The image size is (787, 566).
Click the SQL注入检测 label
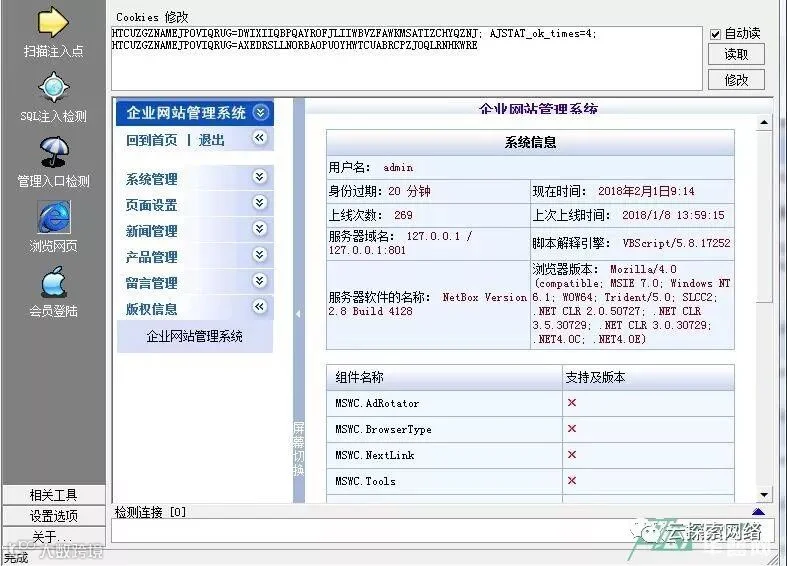pos(54,116)
